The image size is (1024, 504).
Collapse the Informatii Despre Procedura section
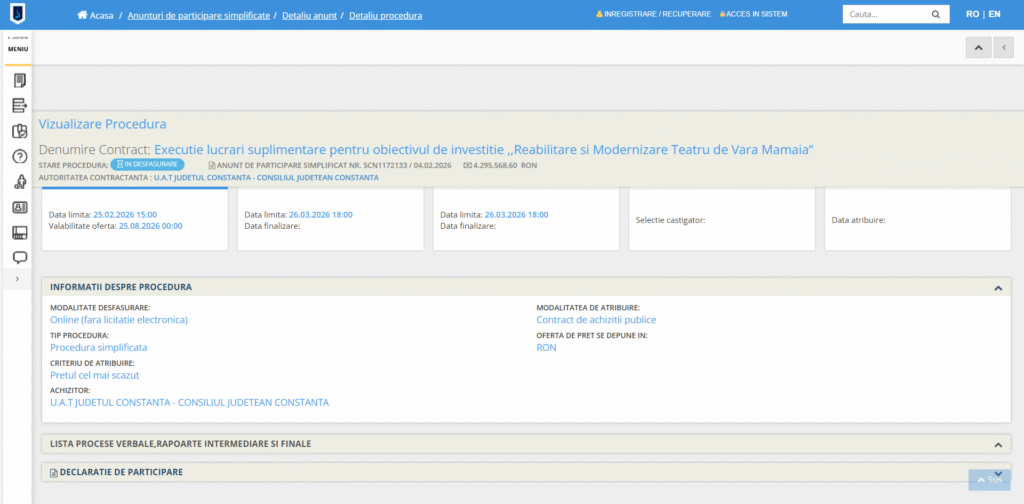click(997, 288)
